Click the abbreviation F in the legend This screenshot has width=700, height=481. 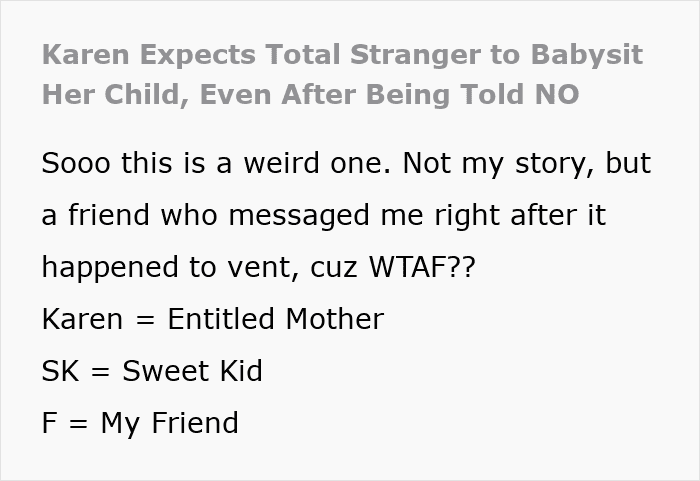point(49,422)
